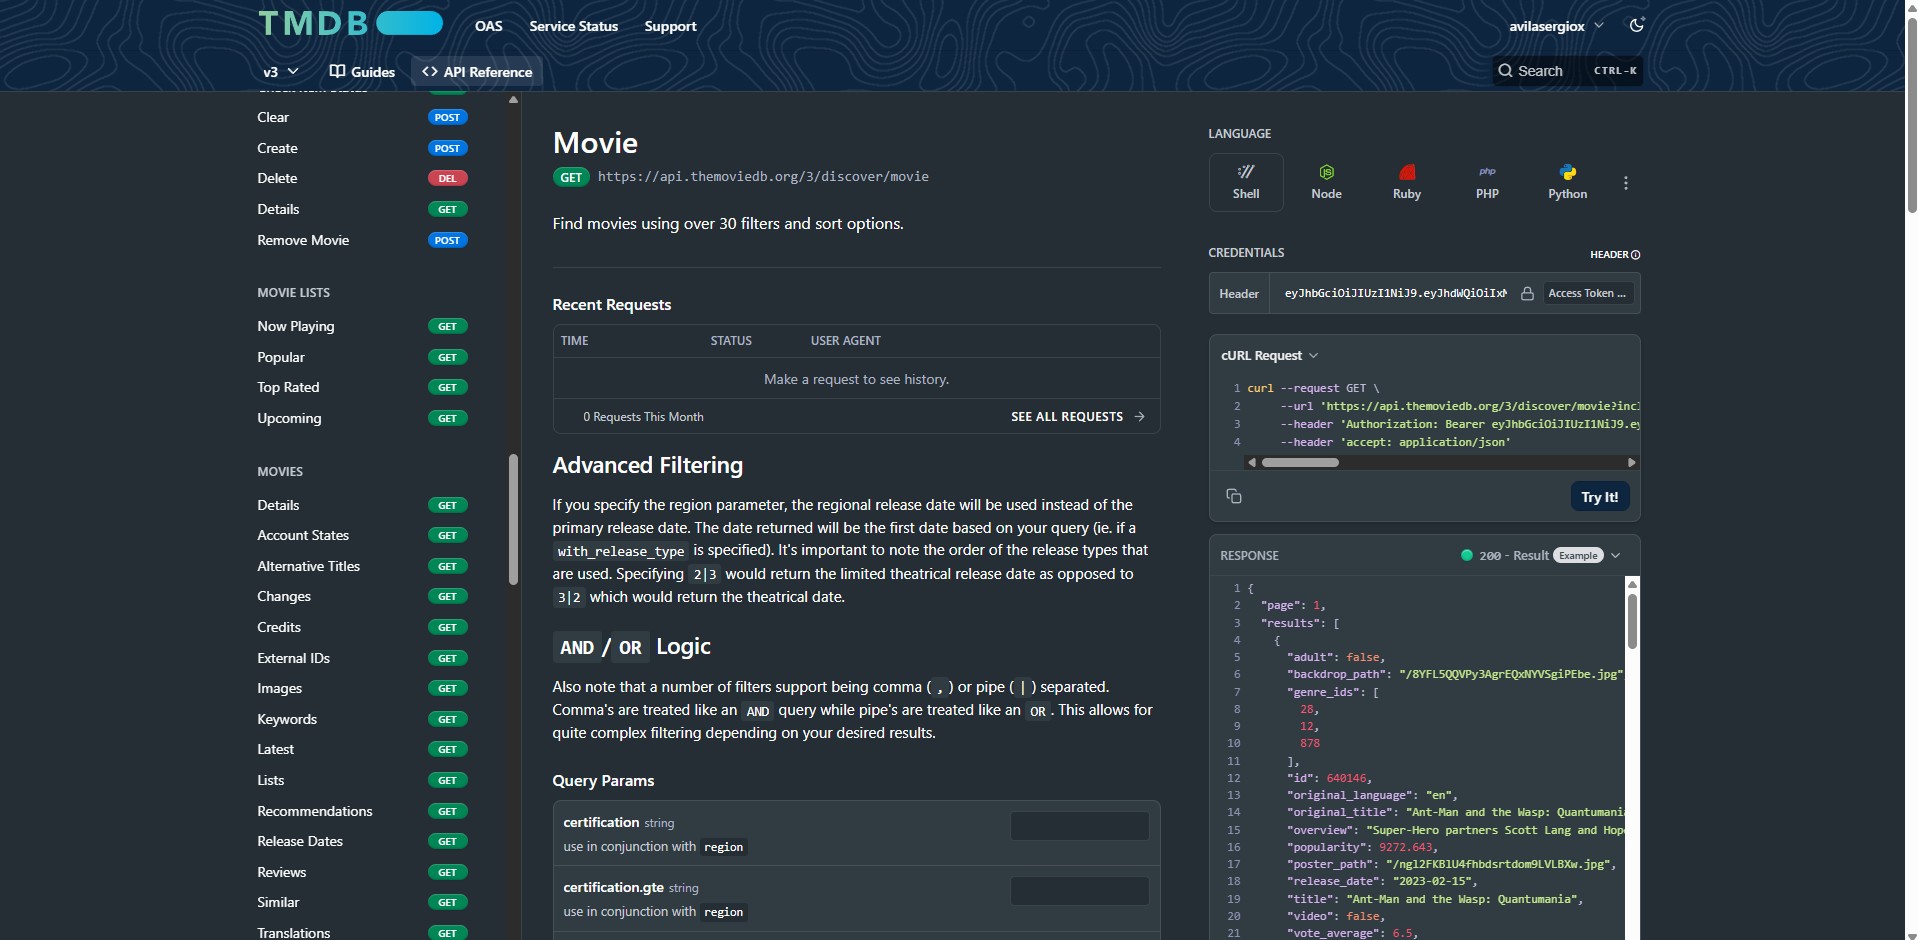Open the Popular movie list endpoint
The image size is (1918, 940).
[362, 357]
